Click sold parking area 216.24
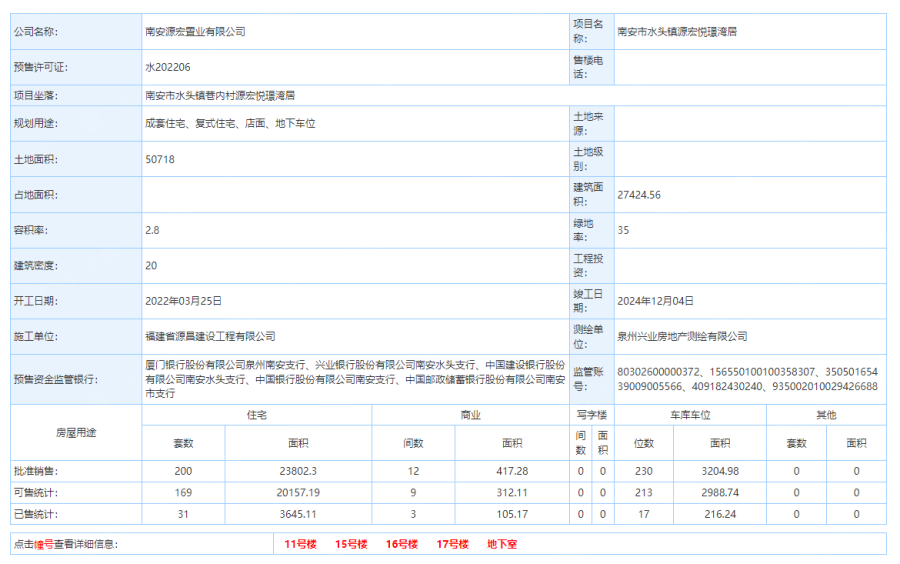Viewport: 900px width, 564px height. (x=720, y=514)
